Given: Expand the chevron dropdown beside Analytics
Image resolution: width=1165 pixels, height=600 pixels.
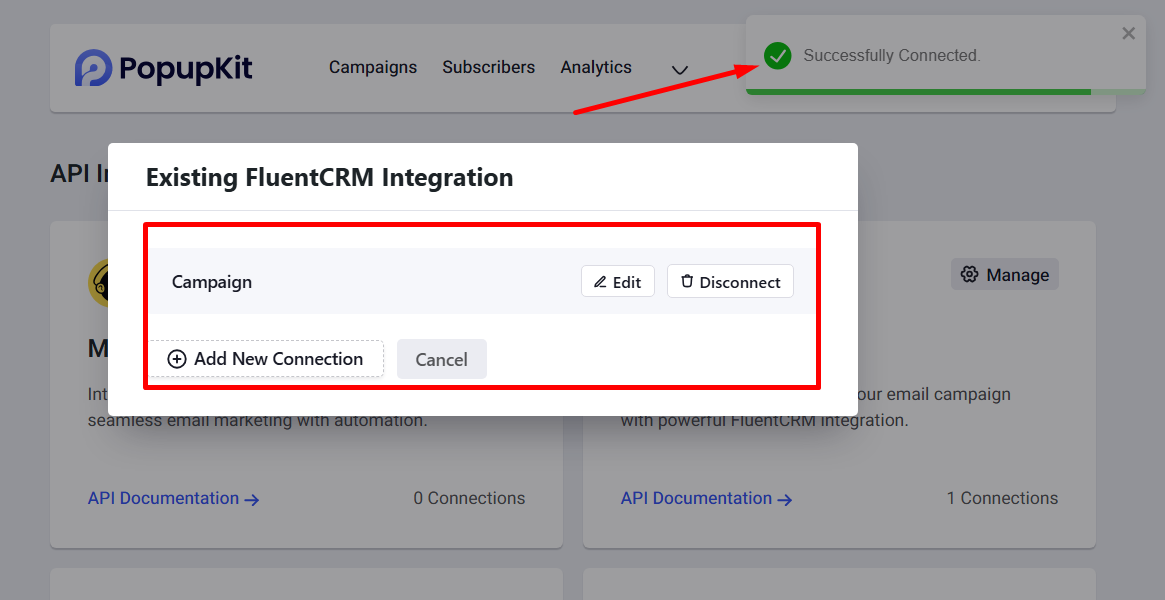Looking at the screenshot, I should [680, 70].
